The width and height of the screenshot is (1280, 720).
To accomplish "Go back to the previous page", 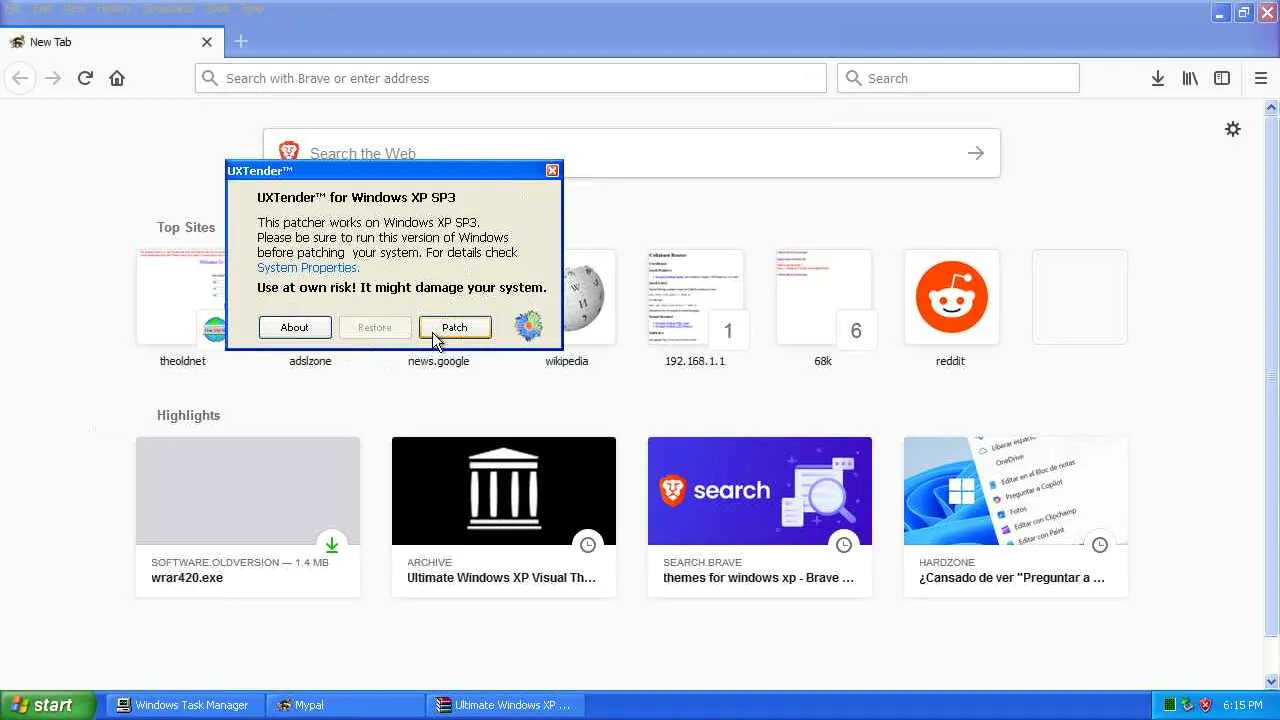I will 20,78.
